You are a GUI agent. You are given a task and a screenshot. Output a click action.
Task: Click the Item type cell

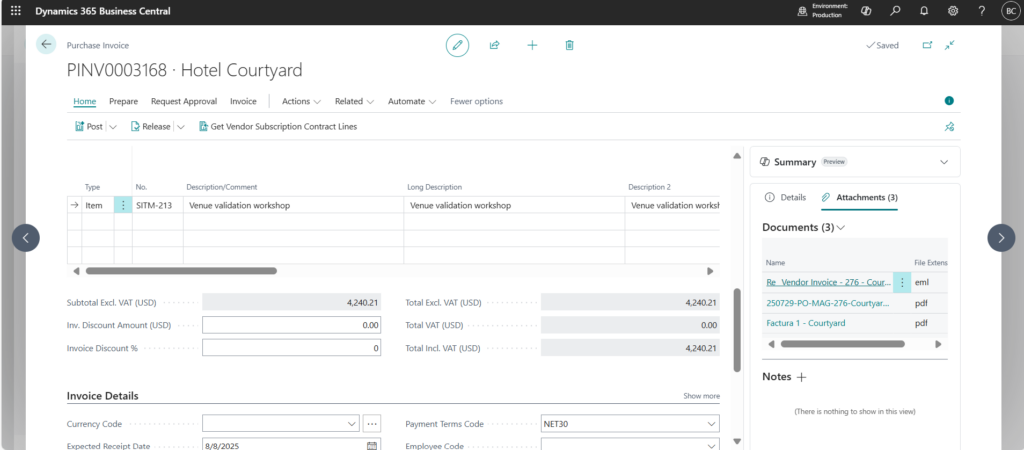tap(97, 205)
